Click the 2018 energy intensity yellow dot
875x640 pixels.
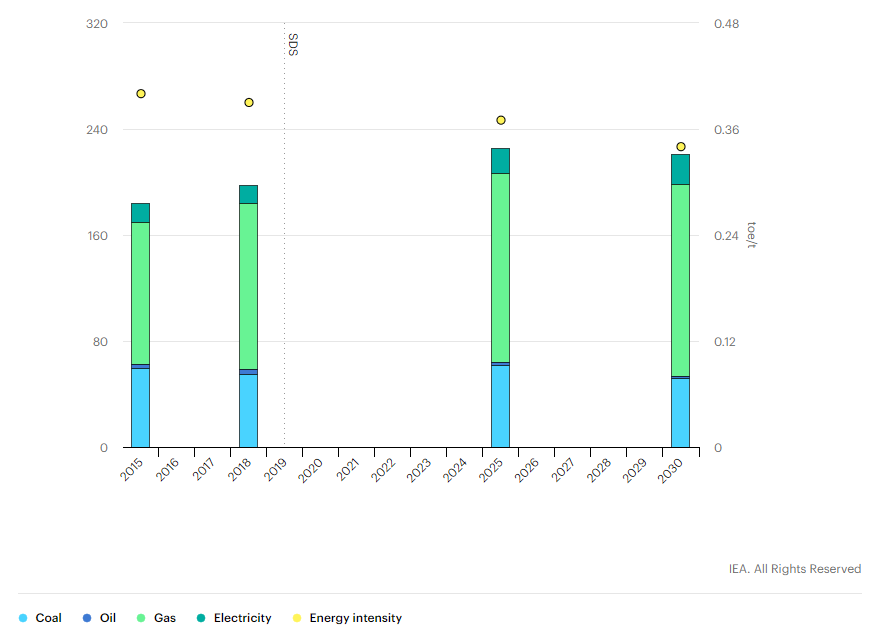point(249,103)
